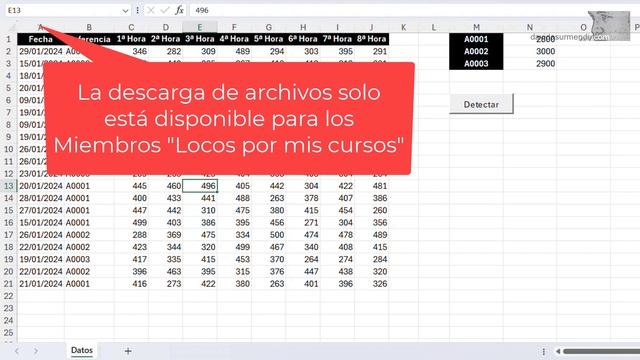This screenshot has height=360, width=640.
Task: Click the 5ª Hora header cell
Action: point(269,39)
